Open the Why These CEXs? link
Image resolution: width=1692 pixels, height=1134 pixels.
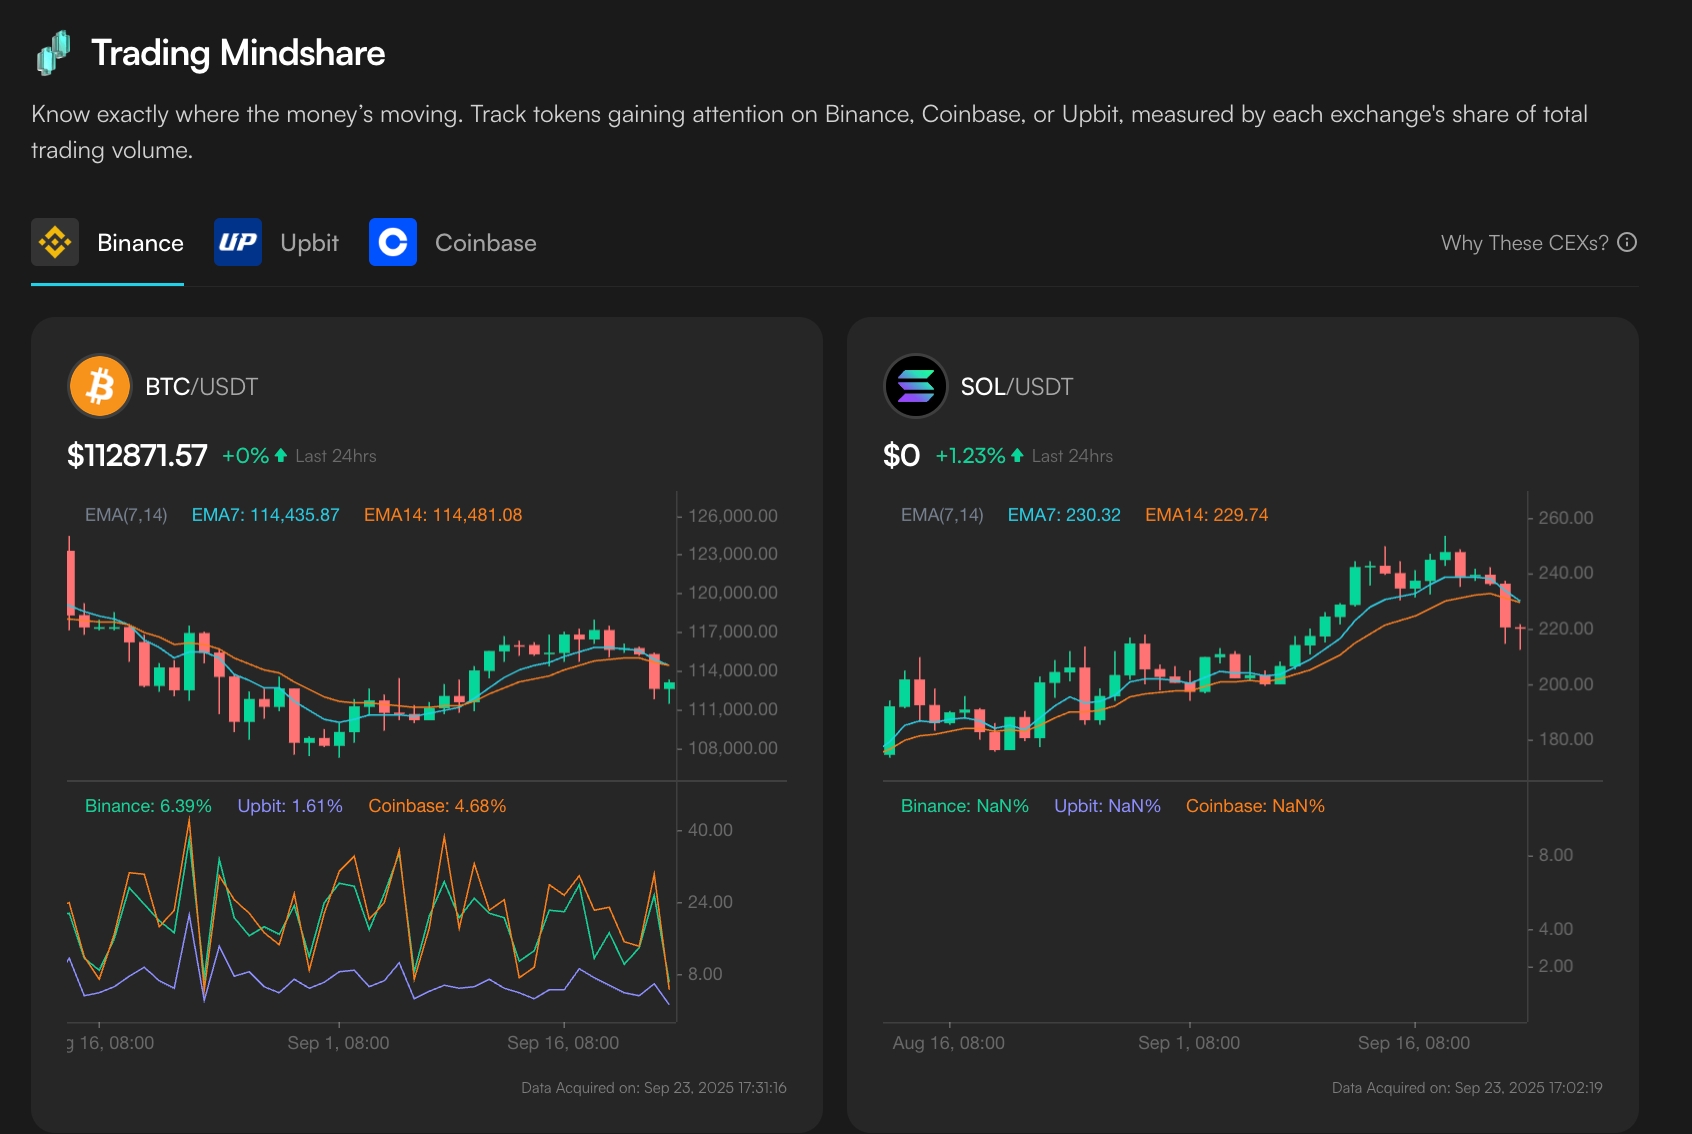tap(1524, 243)
